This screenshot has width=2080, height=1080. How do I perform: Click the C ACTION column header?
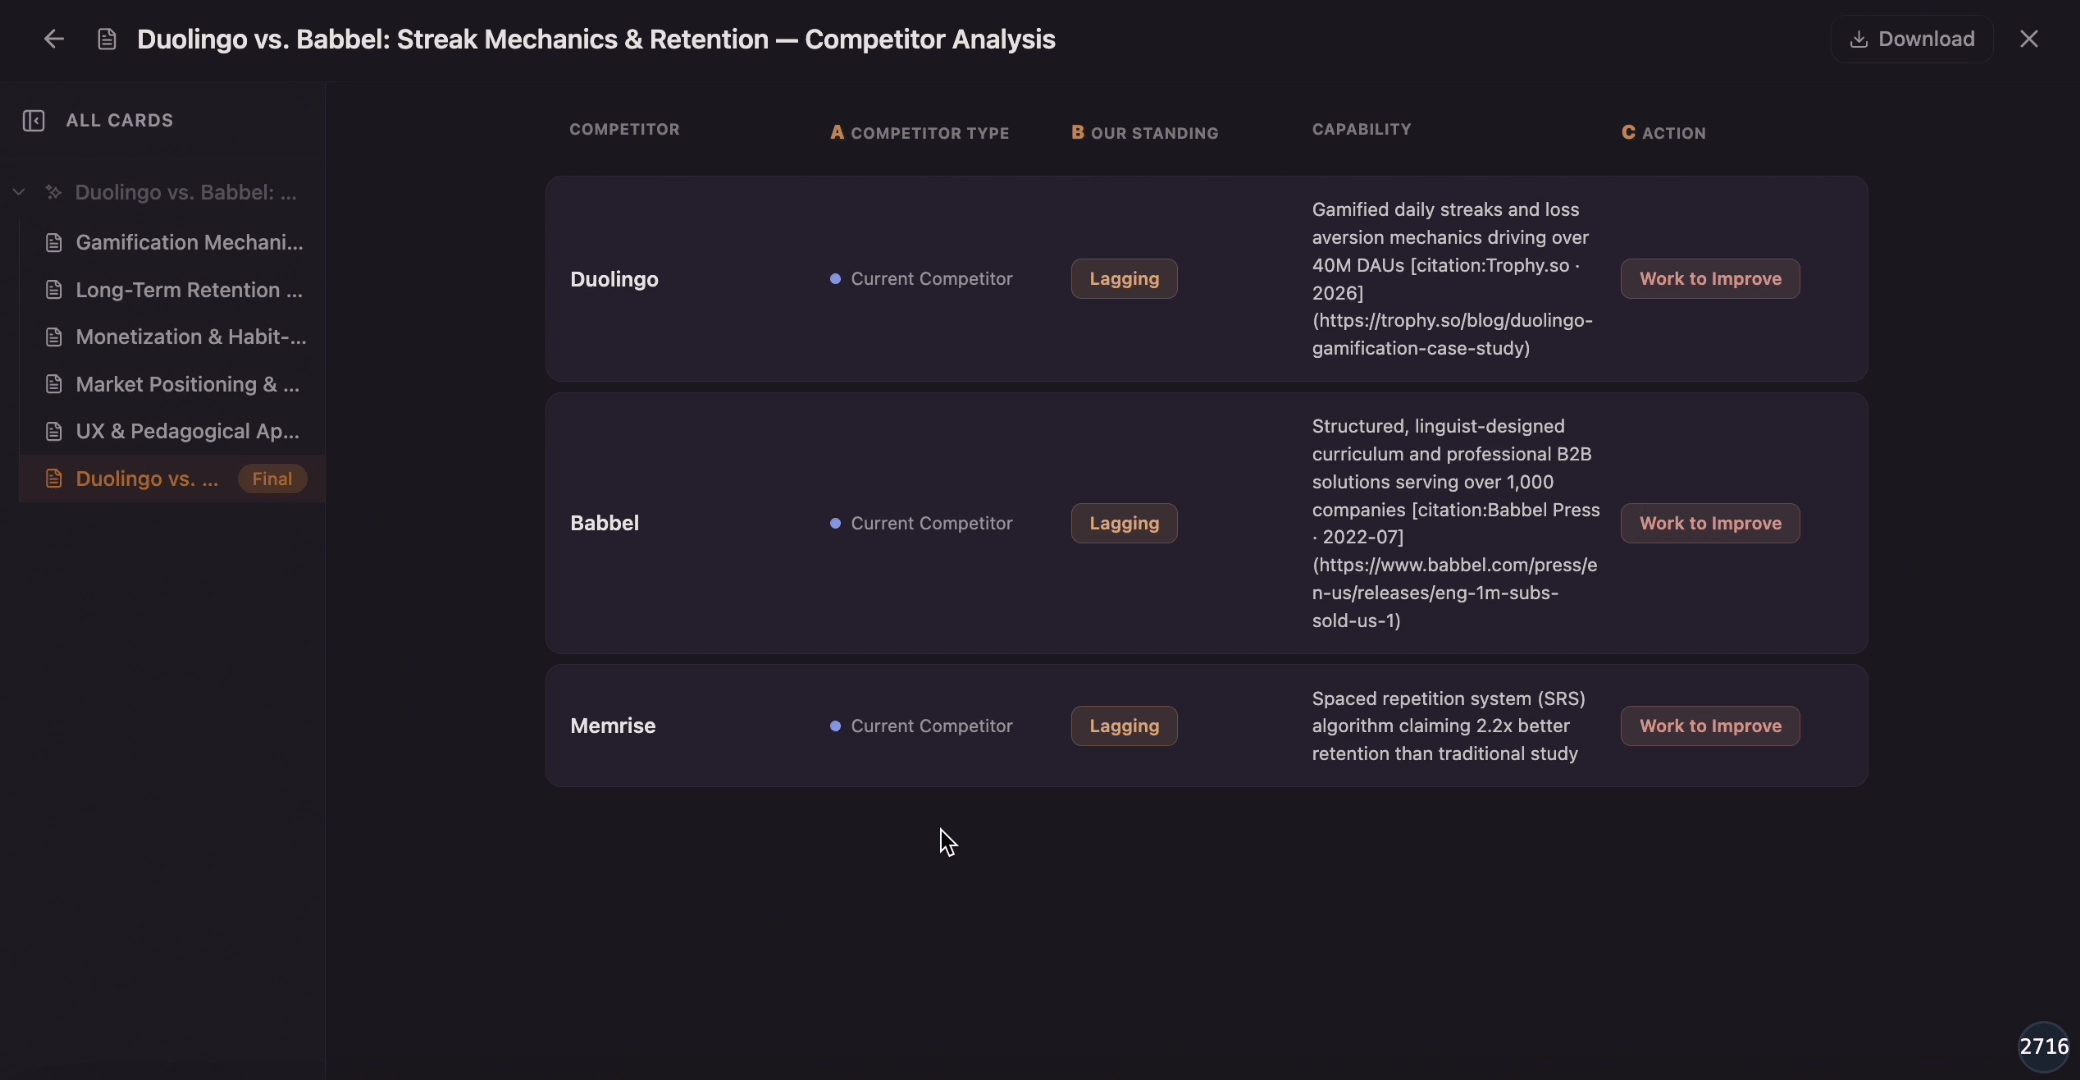pyautogui.click(x=1664, y=133)
